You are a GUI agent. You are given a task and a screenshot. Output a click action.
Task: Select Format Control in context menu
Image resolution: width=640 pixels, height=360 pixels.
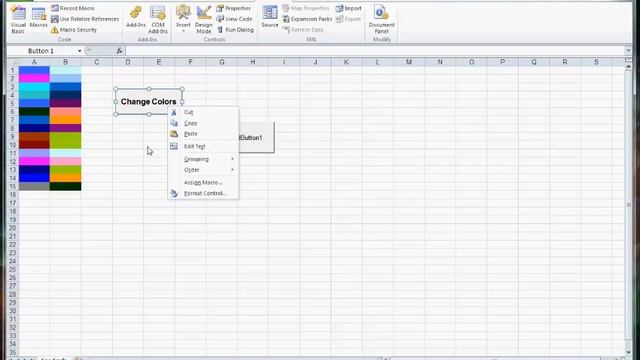coord(203,193)
